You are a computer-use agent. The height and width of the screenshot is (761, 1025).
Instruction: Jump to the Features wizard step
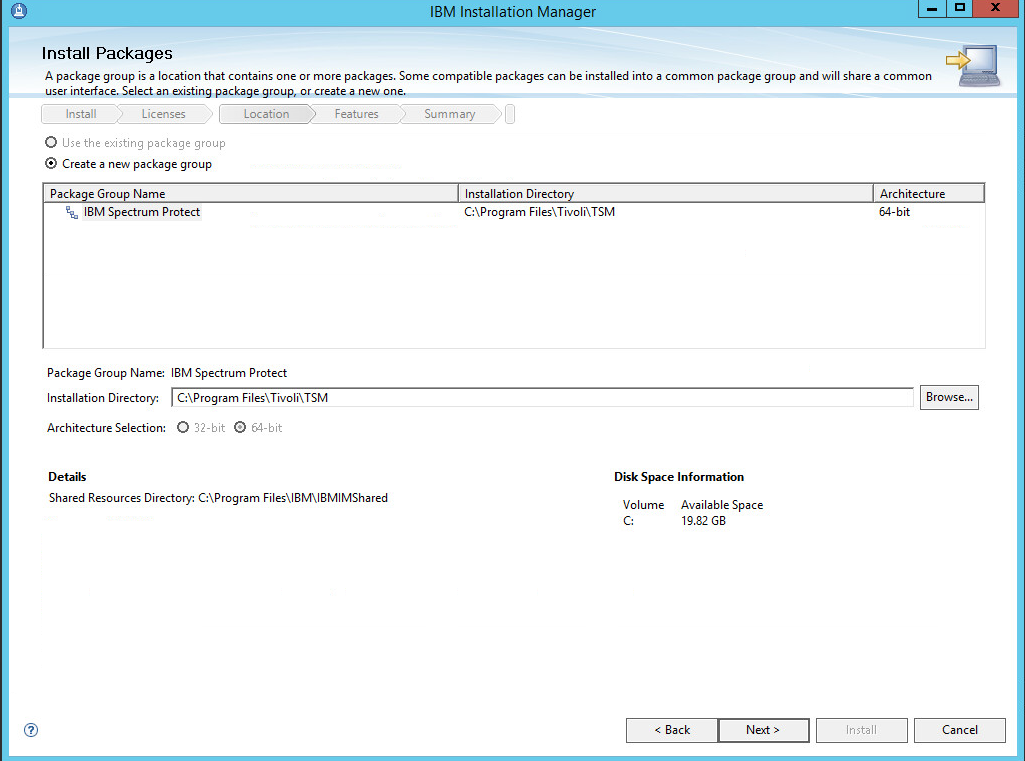coord(356,114)
